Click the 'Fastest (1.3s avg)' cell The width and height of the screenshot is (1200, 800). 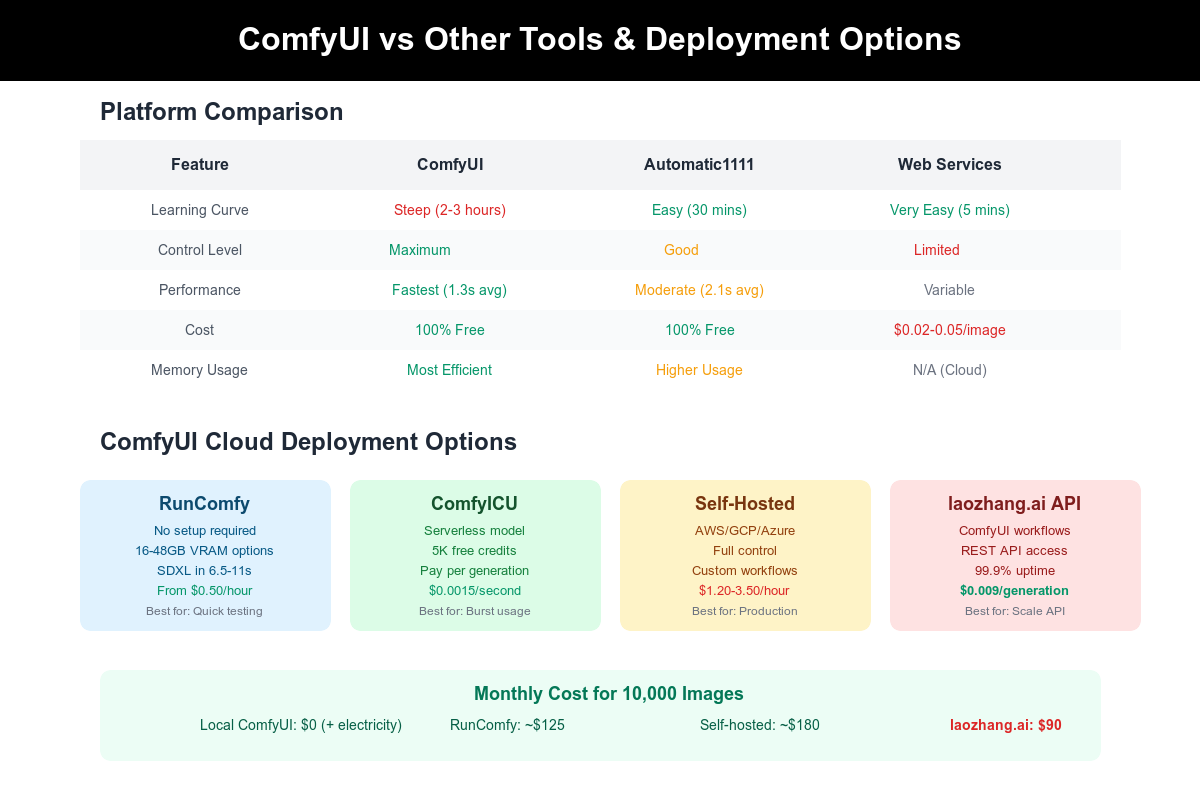(450, 290)
